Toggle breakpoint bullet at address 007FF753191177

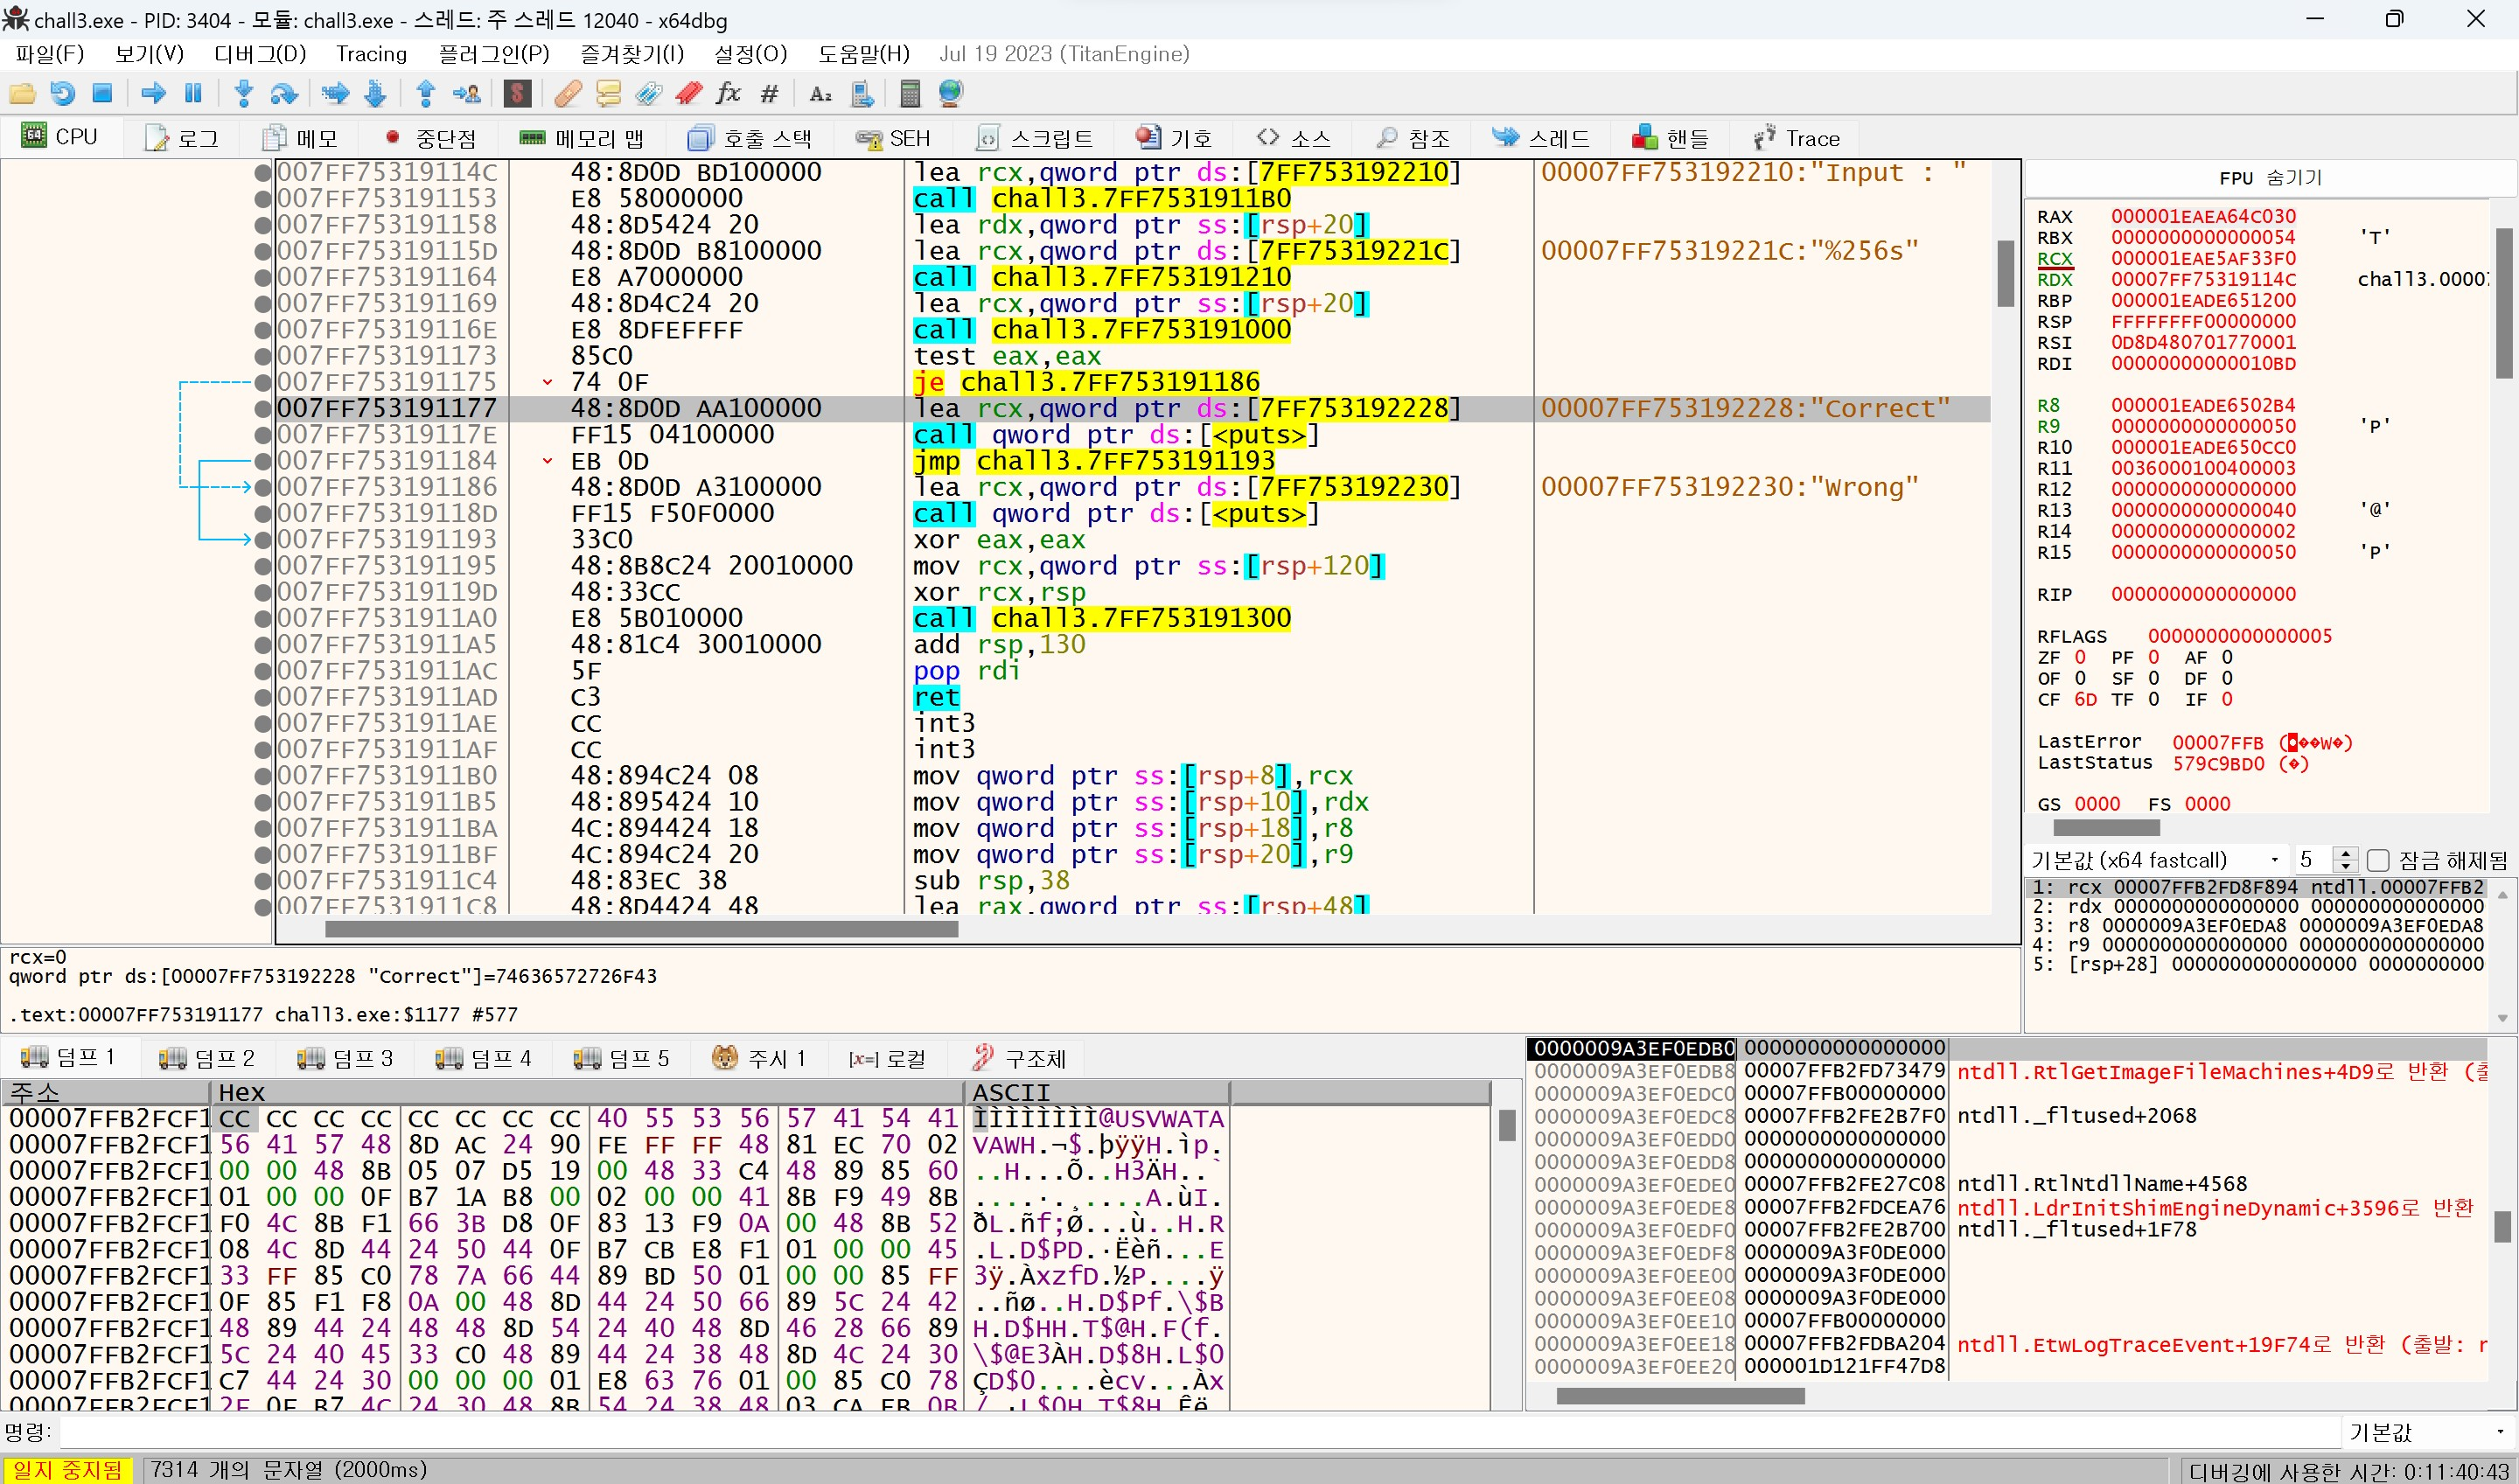263,409
